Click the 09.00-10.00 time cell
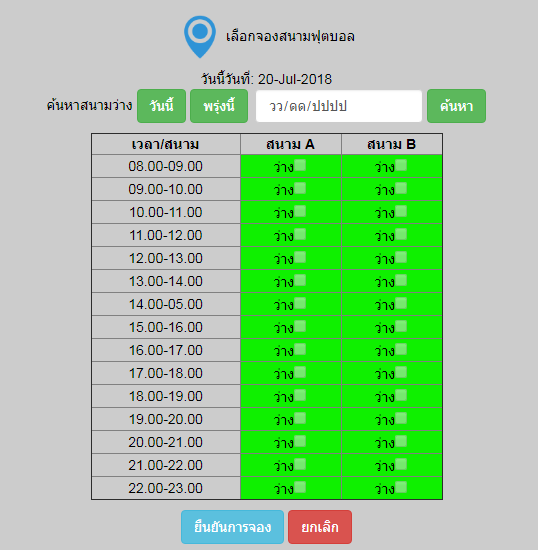The image size is (538, 550). 166,189
